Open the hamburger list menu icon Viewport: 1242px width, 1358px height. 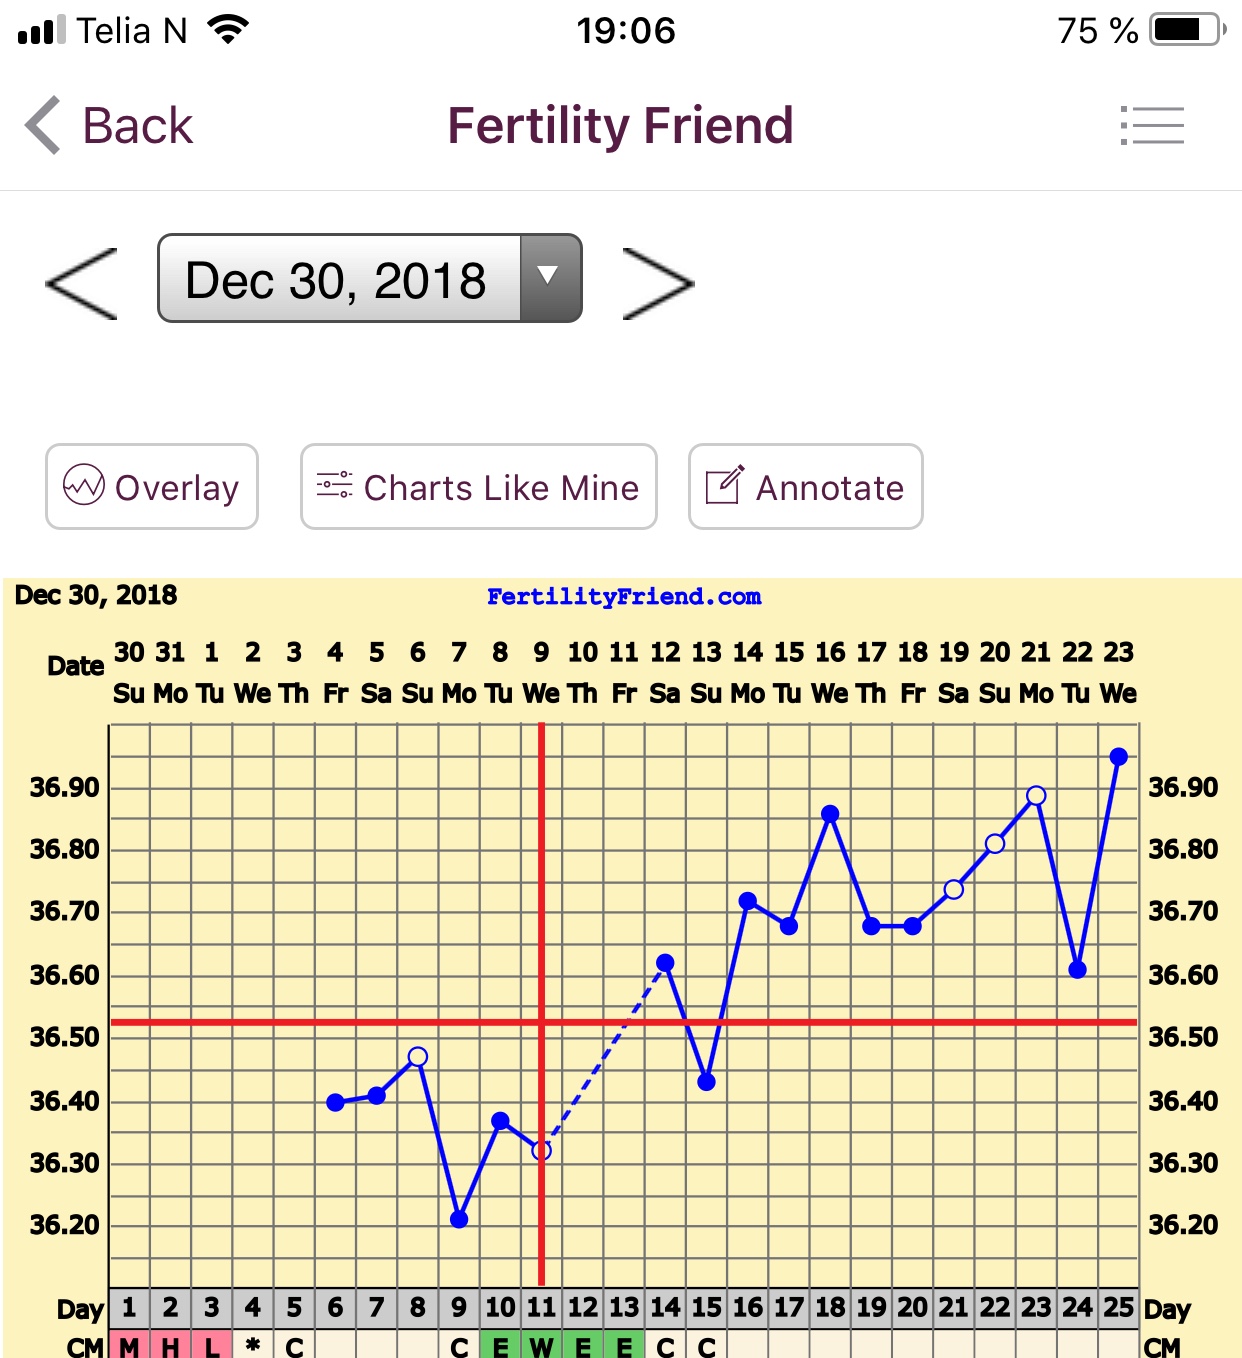(x=1152, y=126)
